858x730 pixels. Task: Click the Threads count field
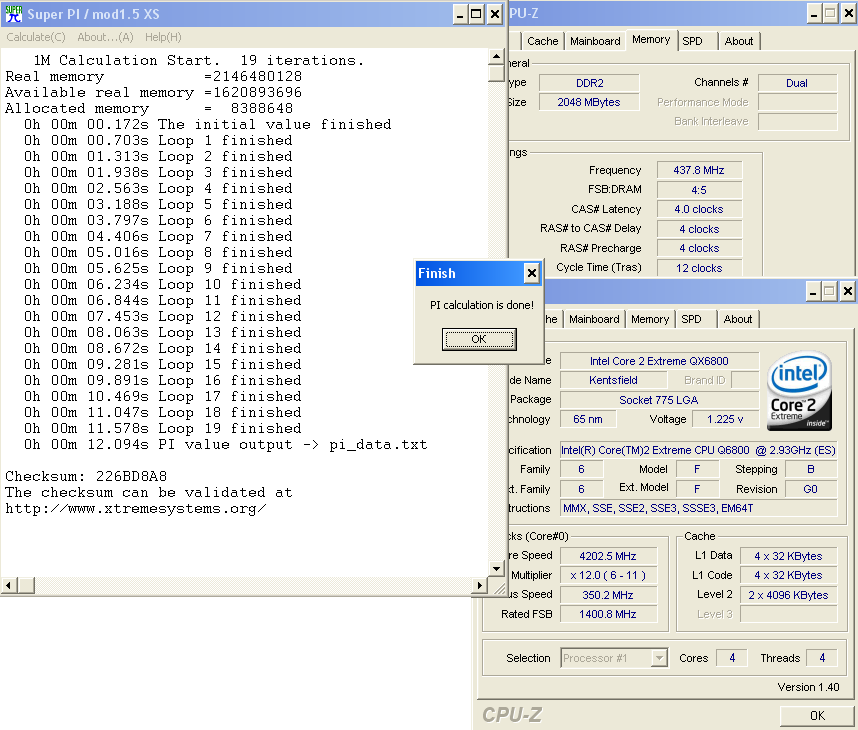point(822,658)
